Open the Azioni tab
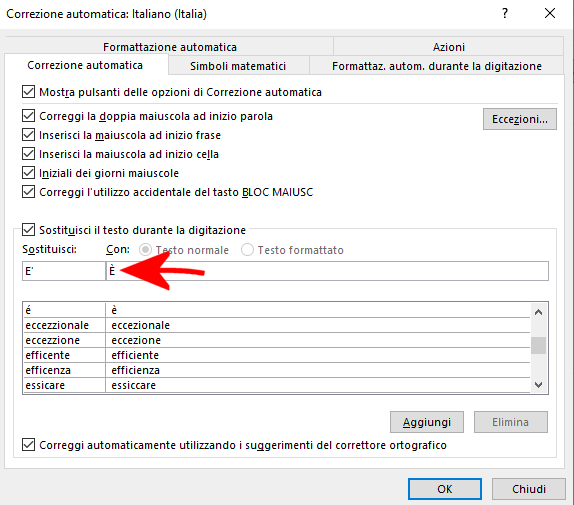The width and height of the screenshot is (574, 505). tap(448, 47)
